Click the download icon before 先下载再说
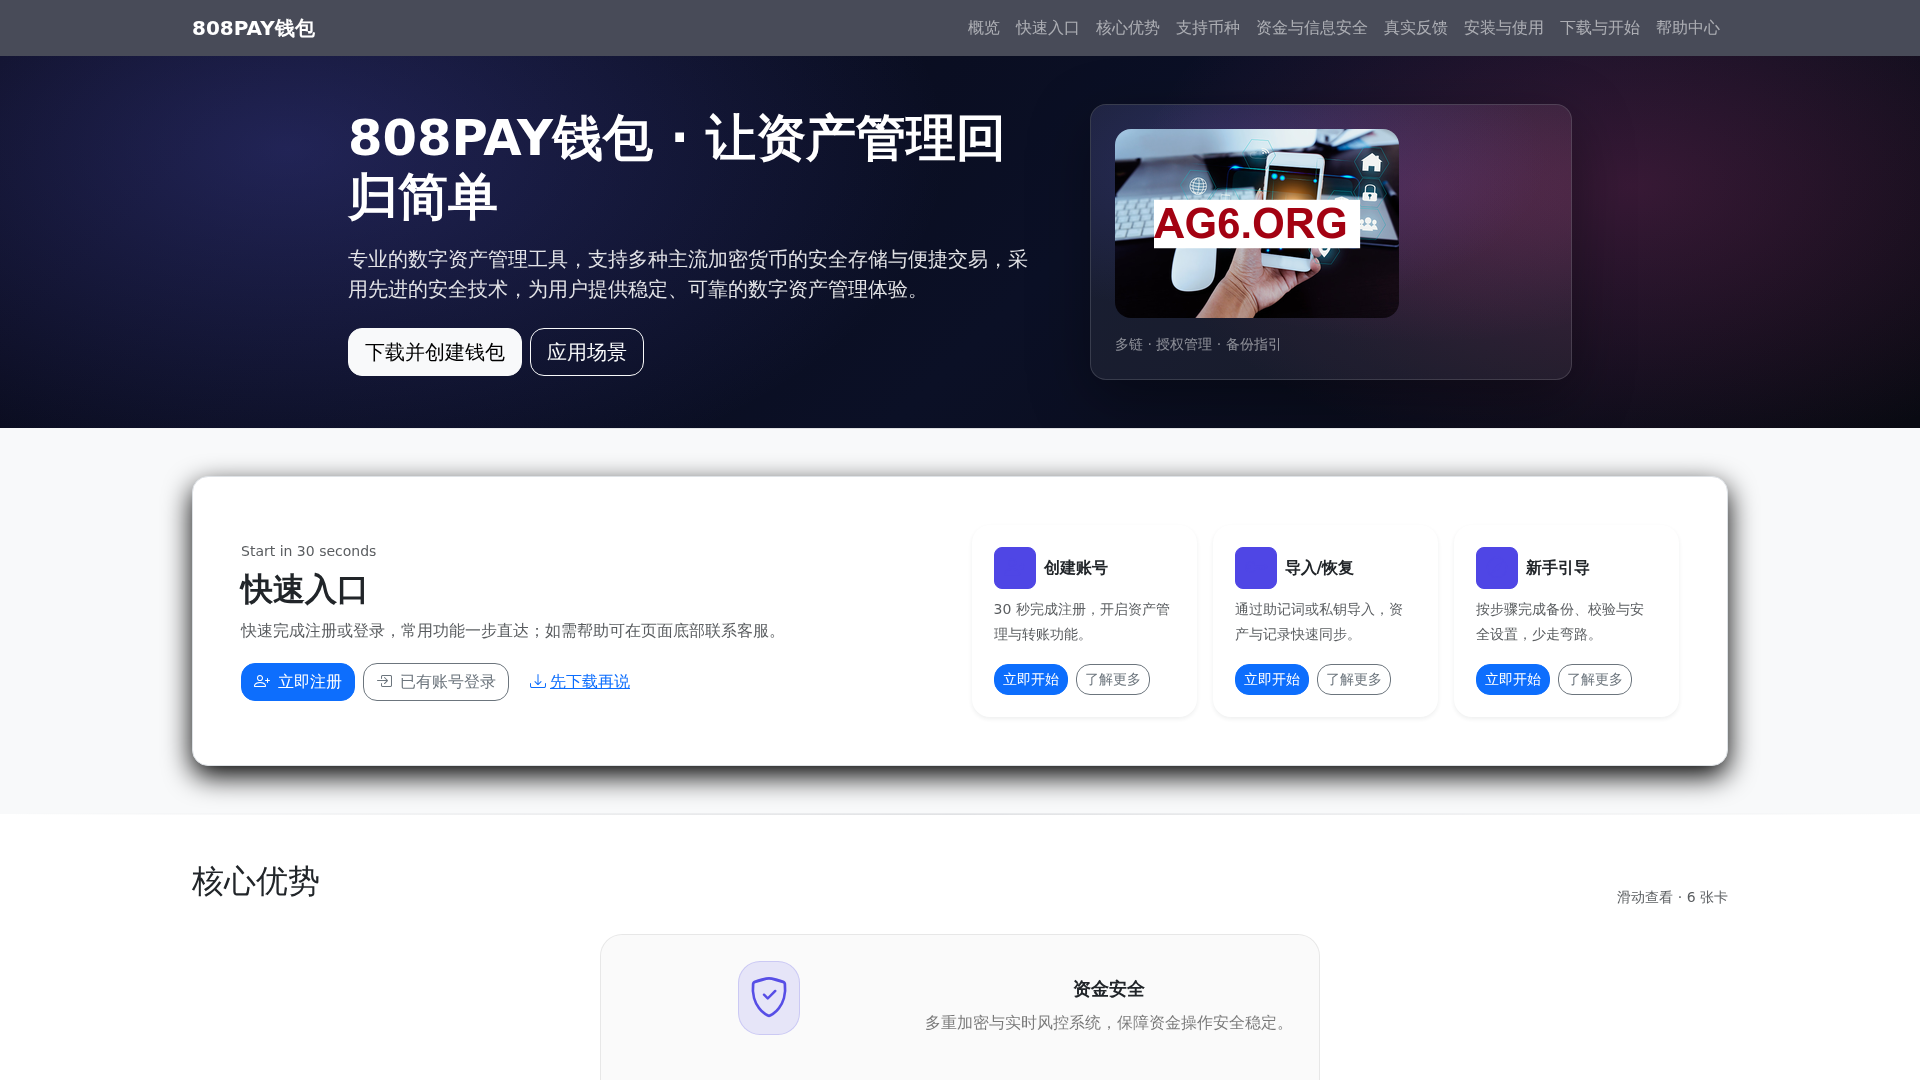1920x1080 pixels. pos(538,681)
